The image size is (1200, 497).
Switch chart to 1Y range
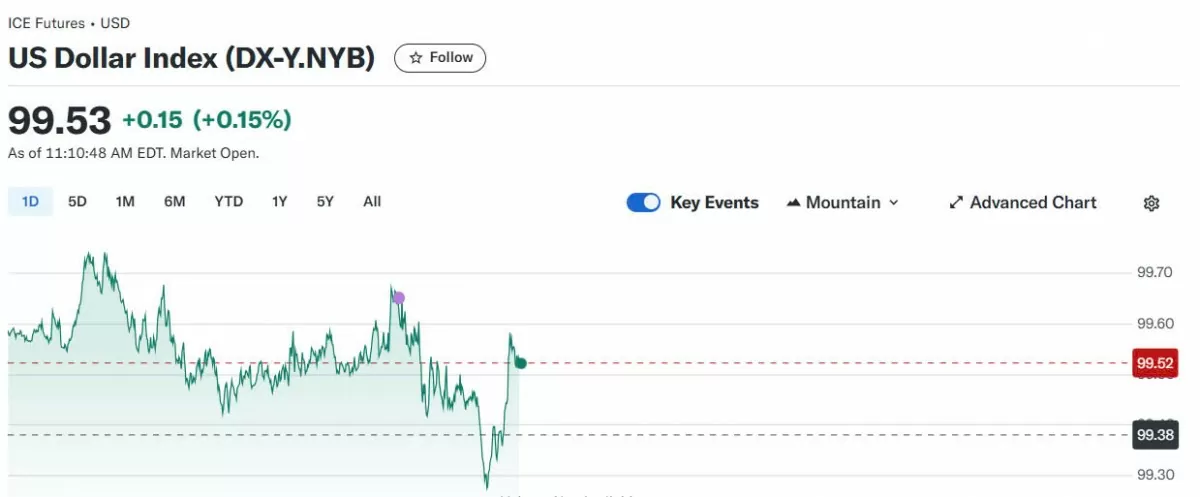(x=279, y=202)
